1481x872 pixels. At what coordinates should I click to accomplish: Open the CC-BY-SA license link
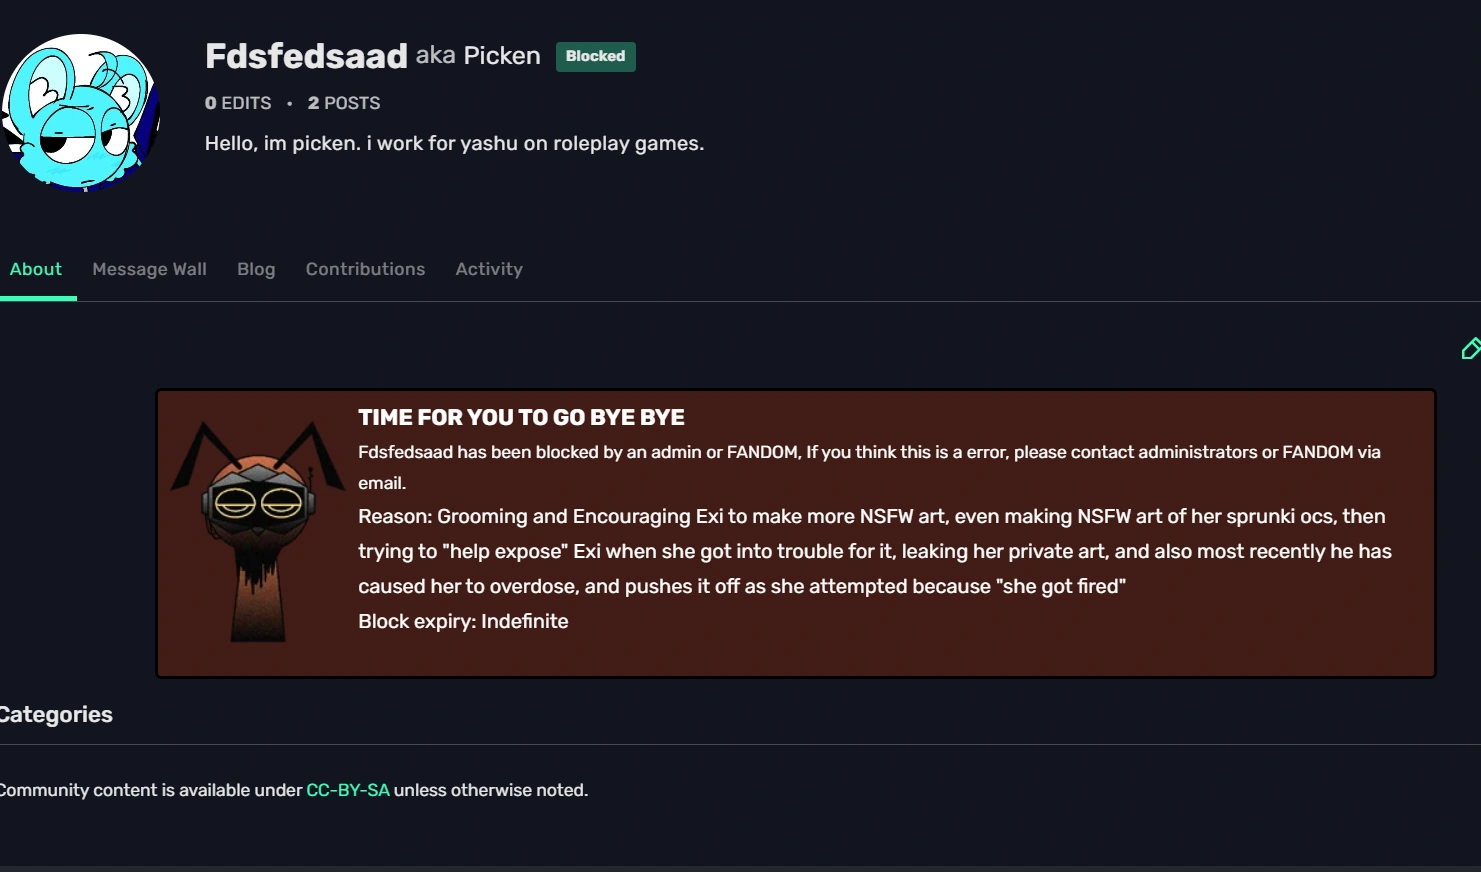[x=347, y=790]
